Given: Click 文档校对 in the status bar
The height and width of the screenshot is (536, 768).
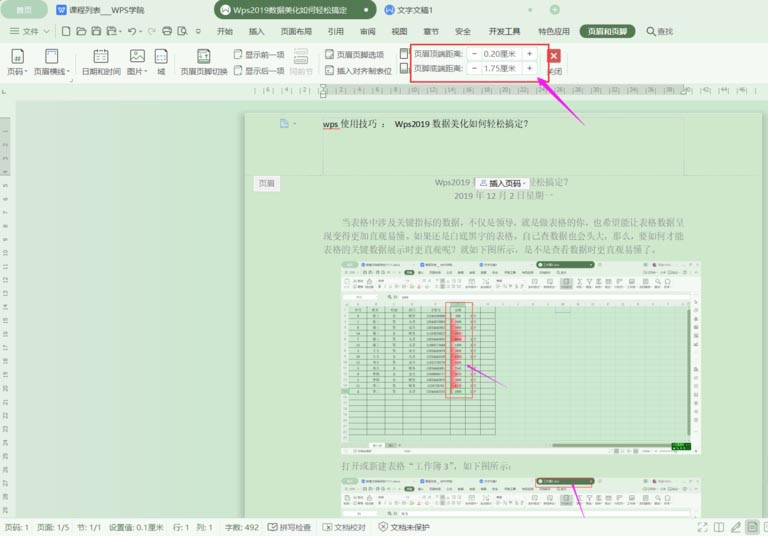Looking at the screenshot, I should point(344,527).
